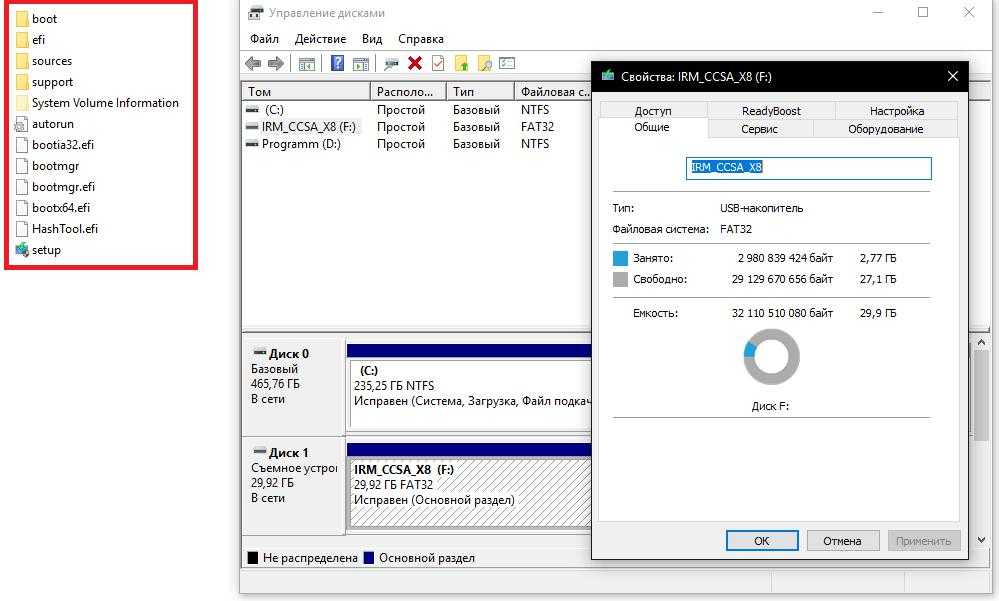Open the Оборудование tab
999x601 pixels.
(x=885, y=129)
